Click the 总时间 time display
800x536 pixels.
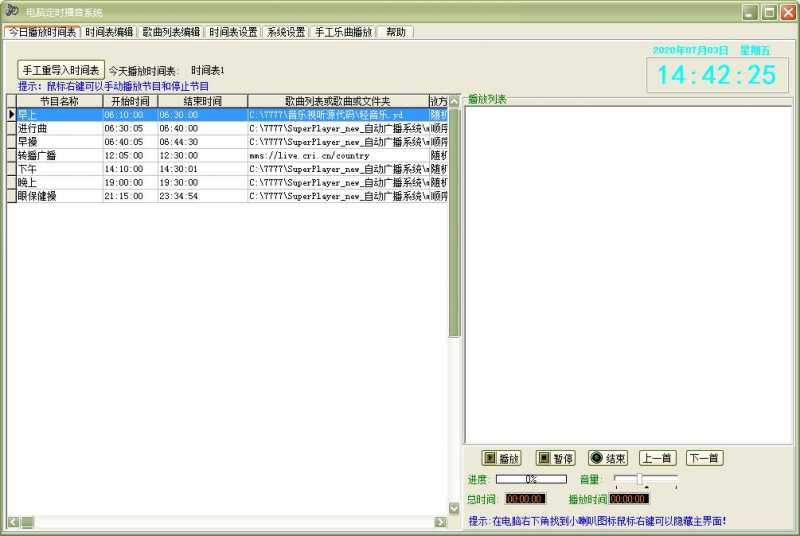(526, 499)
